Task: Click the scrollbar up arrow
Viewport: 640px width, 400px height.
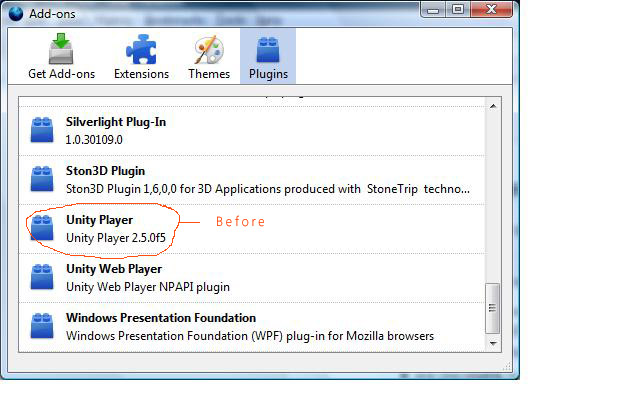Action: 493,106
